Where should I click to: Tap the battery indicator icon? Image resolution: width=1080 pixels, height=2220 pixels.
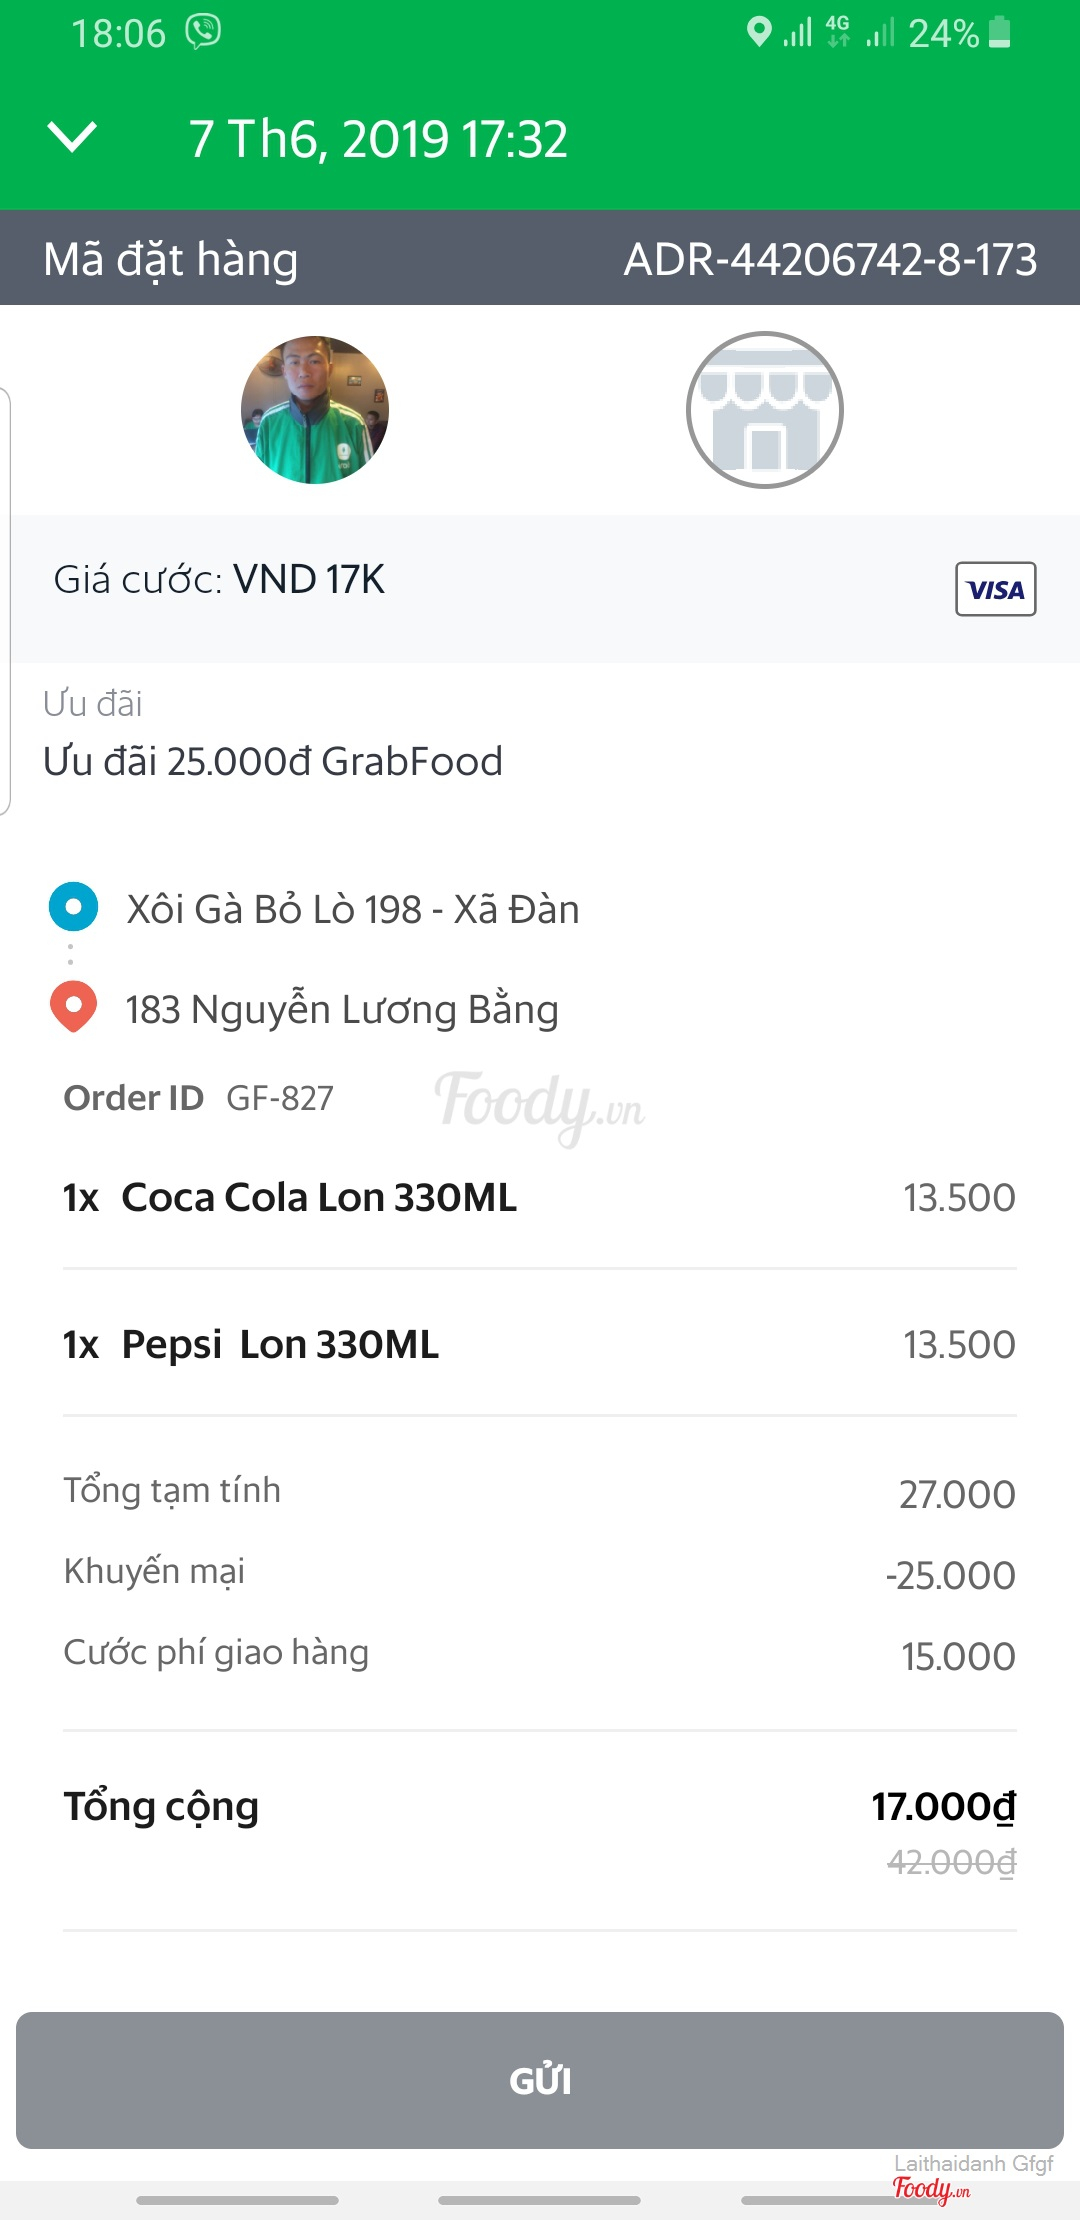(999, 32)
